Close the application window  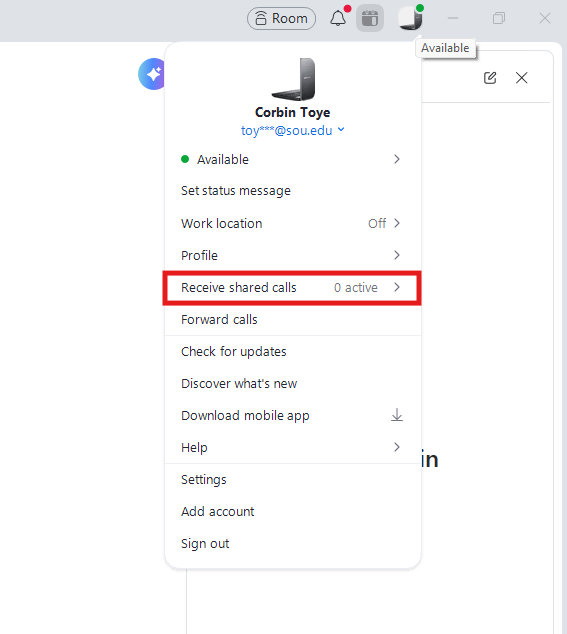(x=545, y=18)
